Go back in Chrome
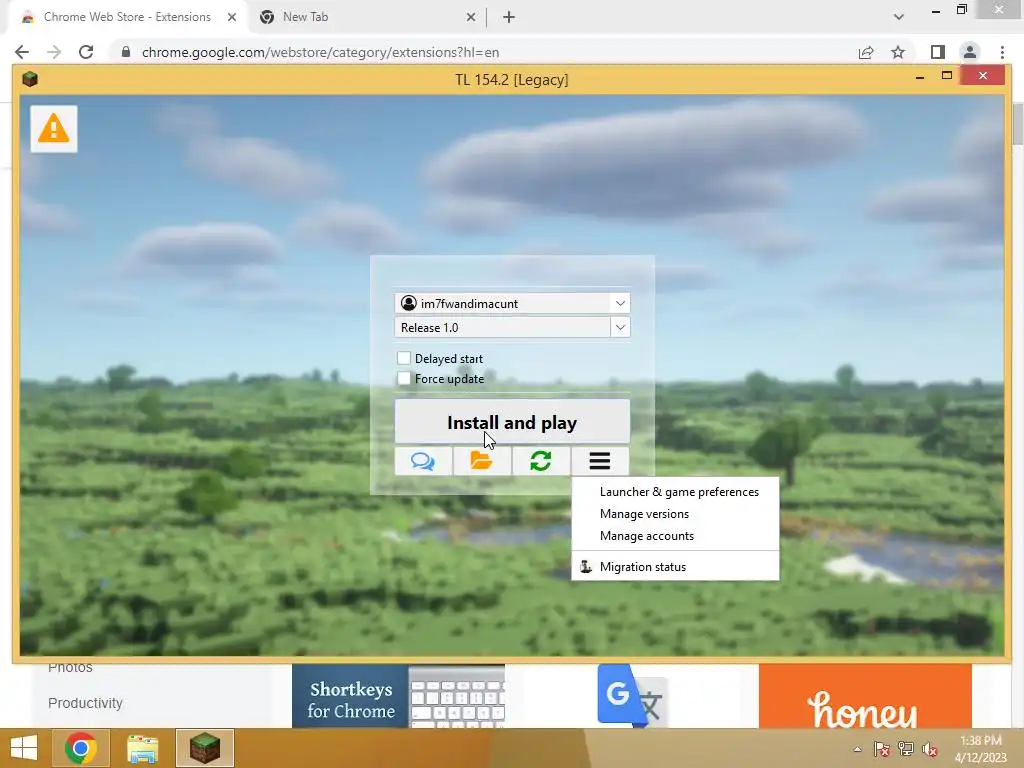 coord(22,52)
